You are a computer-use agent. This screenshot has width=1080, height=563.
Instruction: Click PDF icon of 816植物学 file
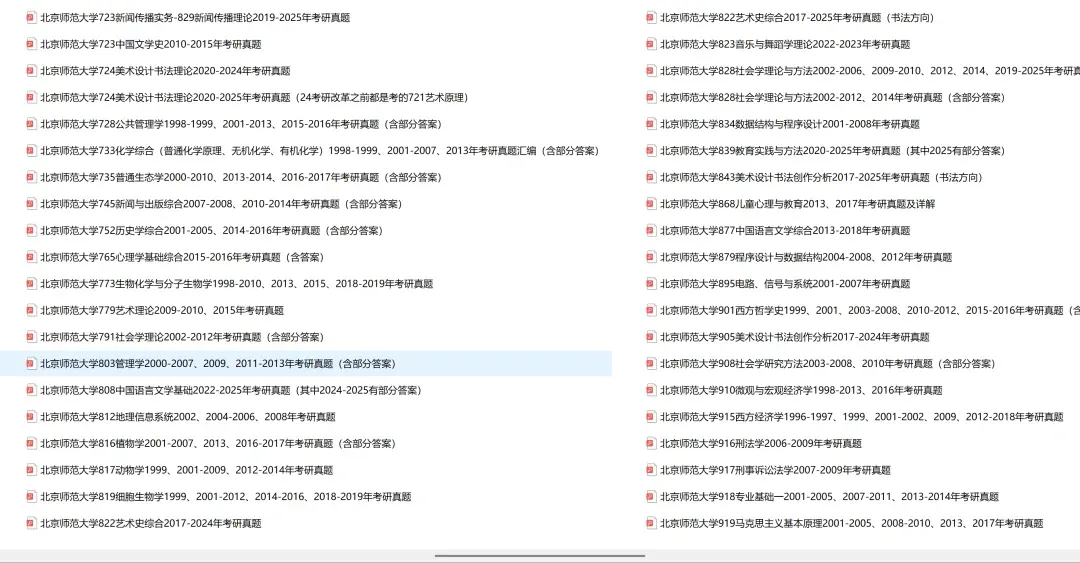click(31, 443)
